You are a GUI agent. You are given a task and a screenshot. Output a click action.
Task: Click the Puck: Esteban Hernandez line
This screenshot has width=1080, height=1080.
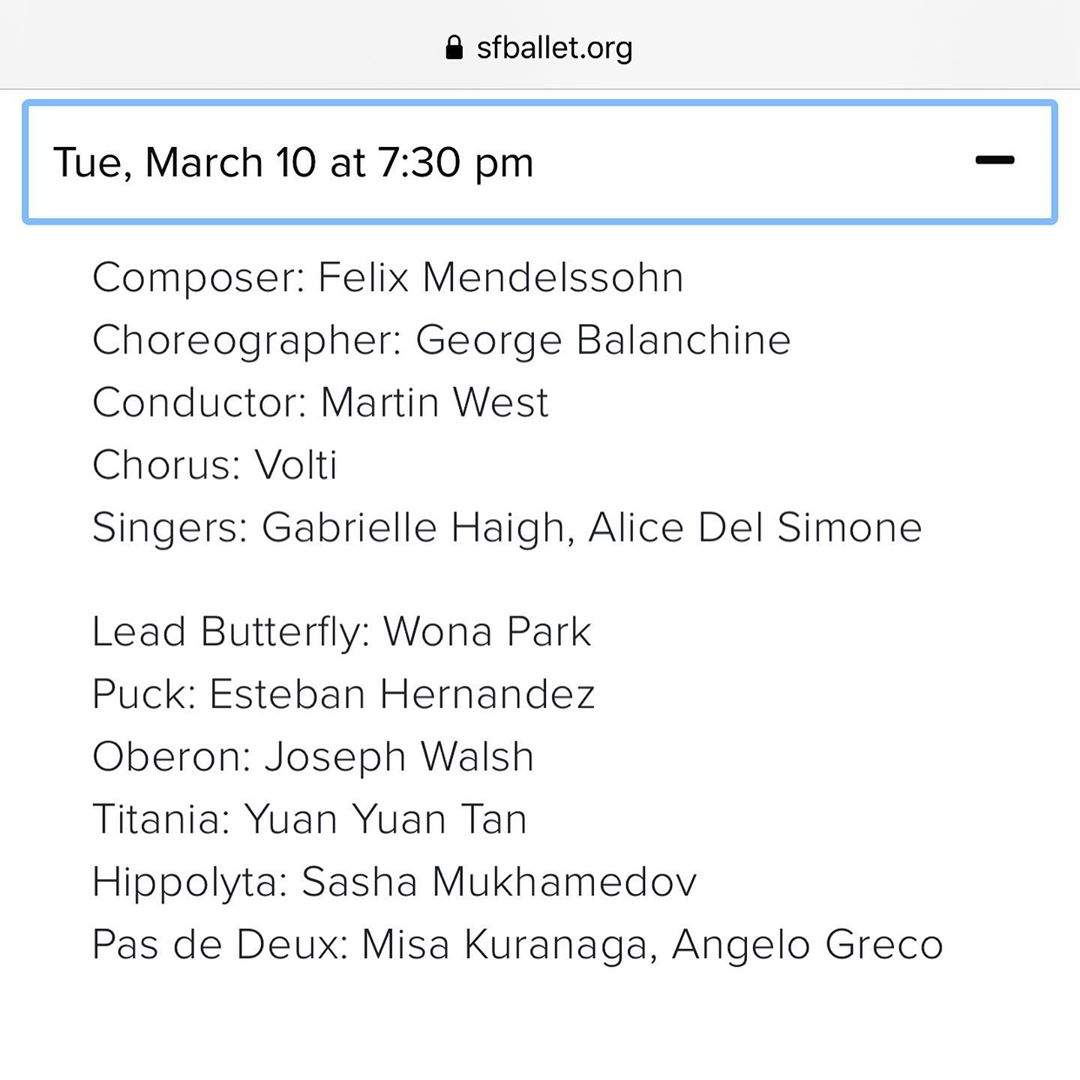[343, 694]
